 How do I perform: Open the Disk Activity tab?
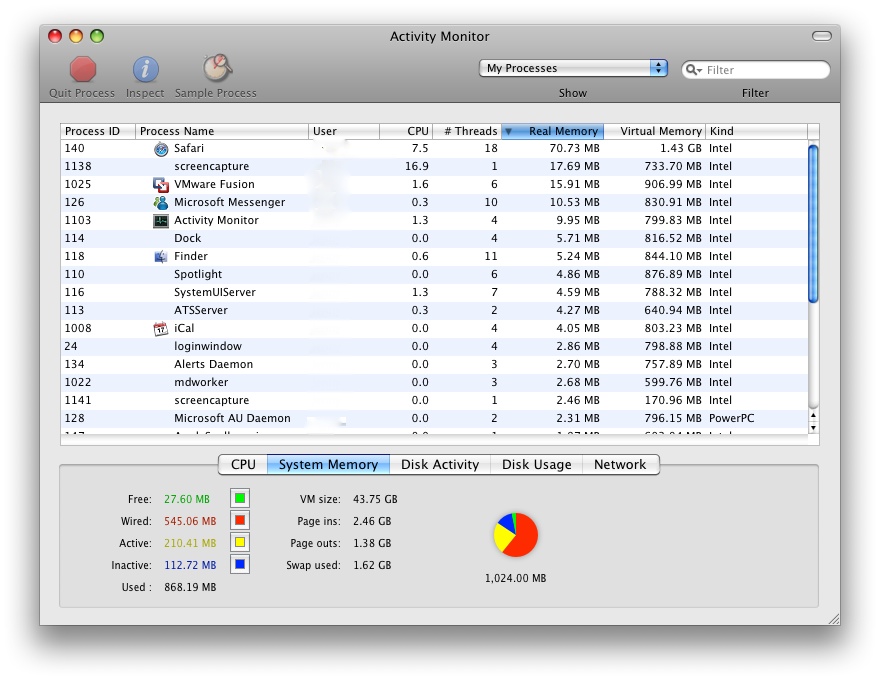pos(440,465)
